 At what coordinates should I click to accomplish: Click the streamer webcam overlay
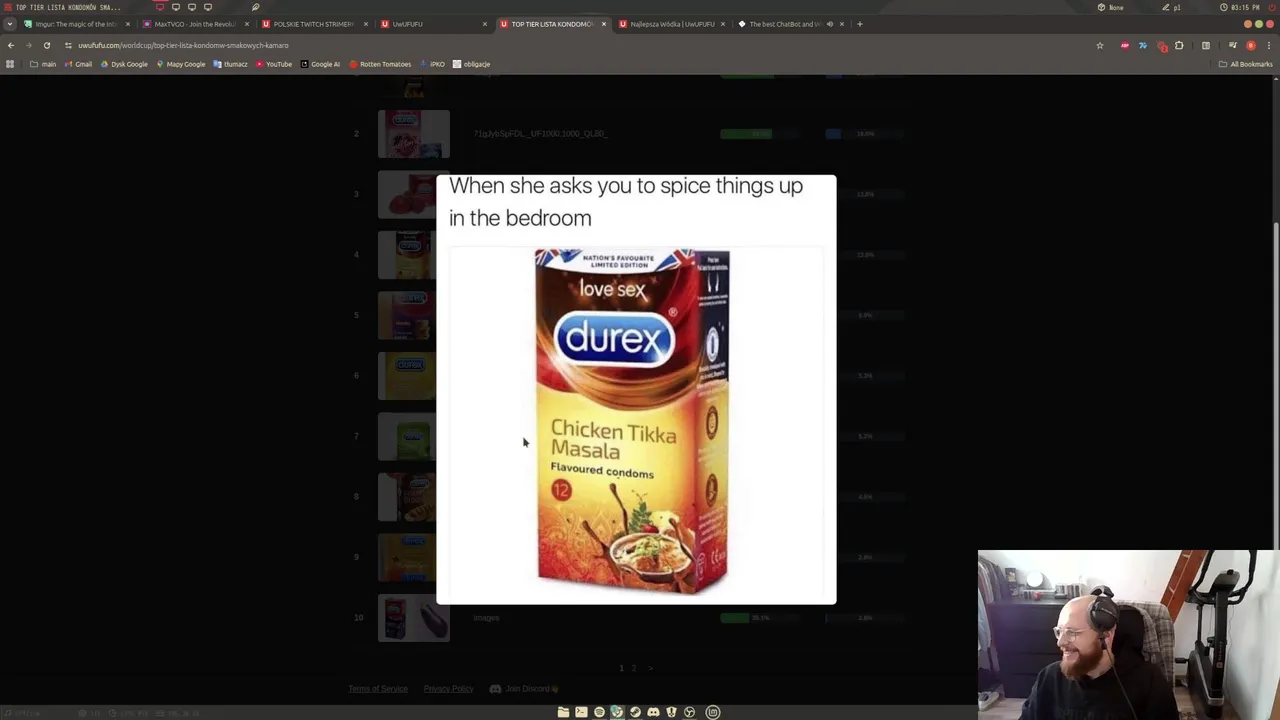1129,635
